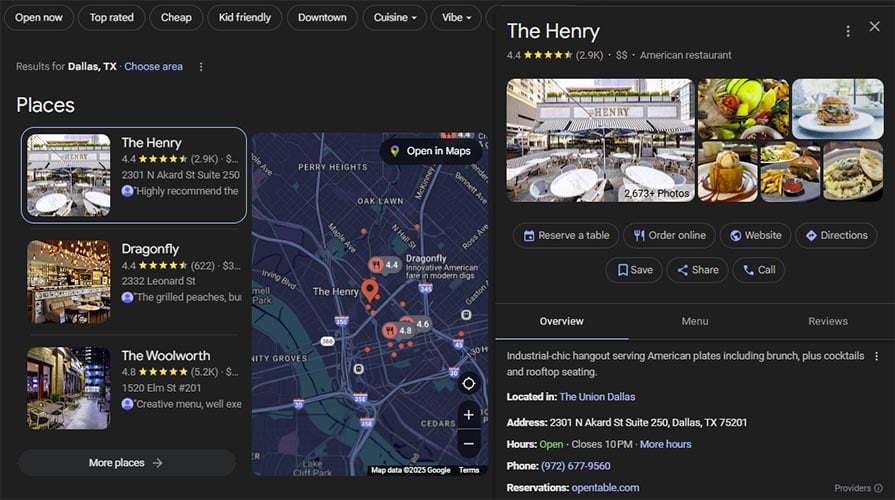The image size is (895, 500).
Task: Click the red Henry map pin
Action: click(370, 290)
